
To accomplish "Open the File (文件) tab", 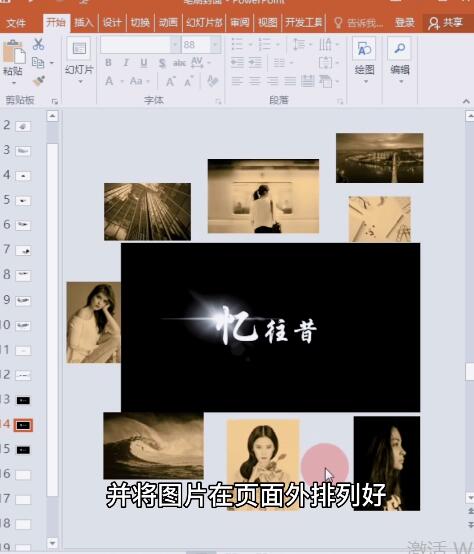I will (x=16, y=23).
